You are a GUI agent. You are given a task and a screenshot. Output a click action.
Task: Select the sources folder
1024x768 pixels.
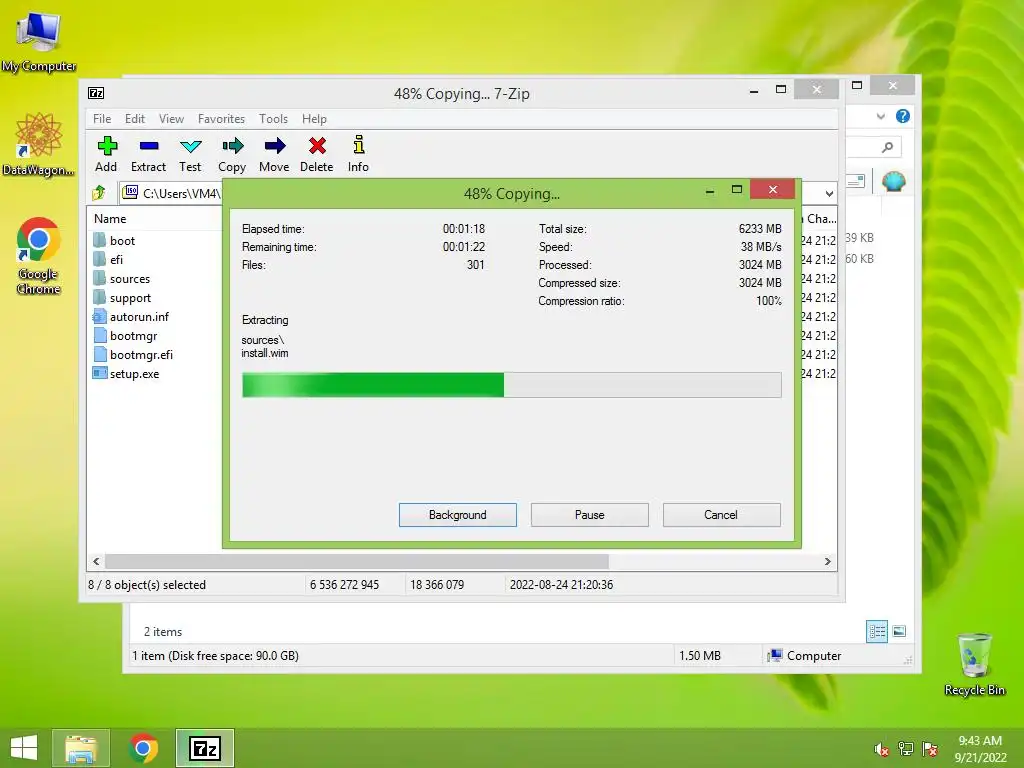(121, 279)
